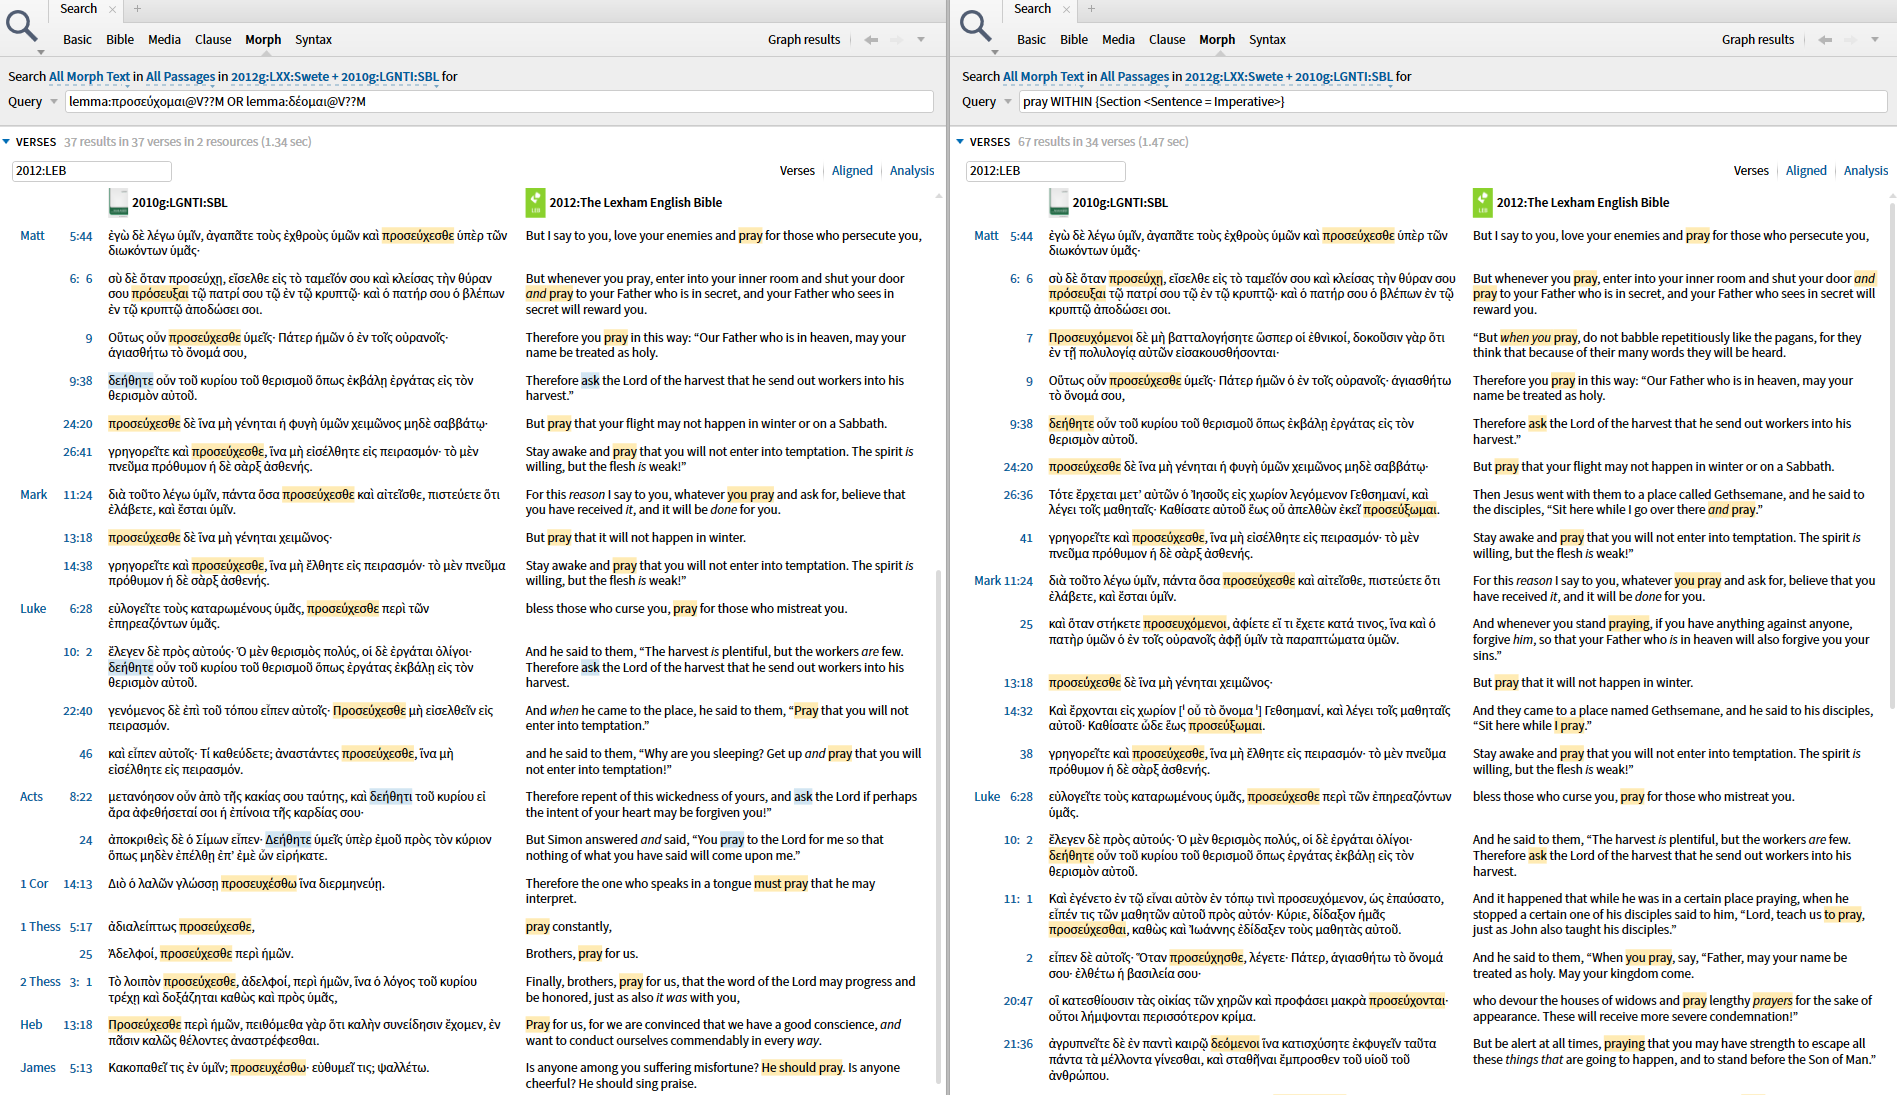This screenshot has width=1897, height=1095.
Task: Click the LGNTI:SBL resource icon in left panel
Action: pos(118,202)
